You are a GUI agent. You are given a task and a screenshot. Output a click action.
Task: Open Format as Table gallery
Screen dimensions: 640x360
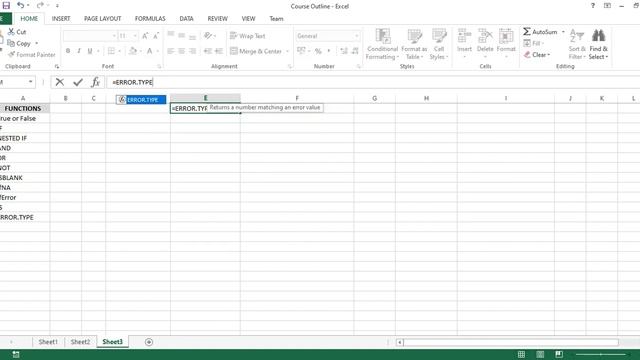click(414, 44)
